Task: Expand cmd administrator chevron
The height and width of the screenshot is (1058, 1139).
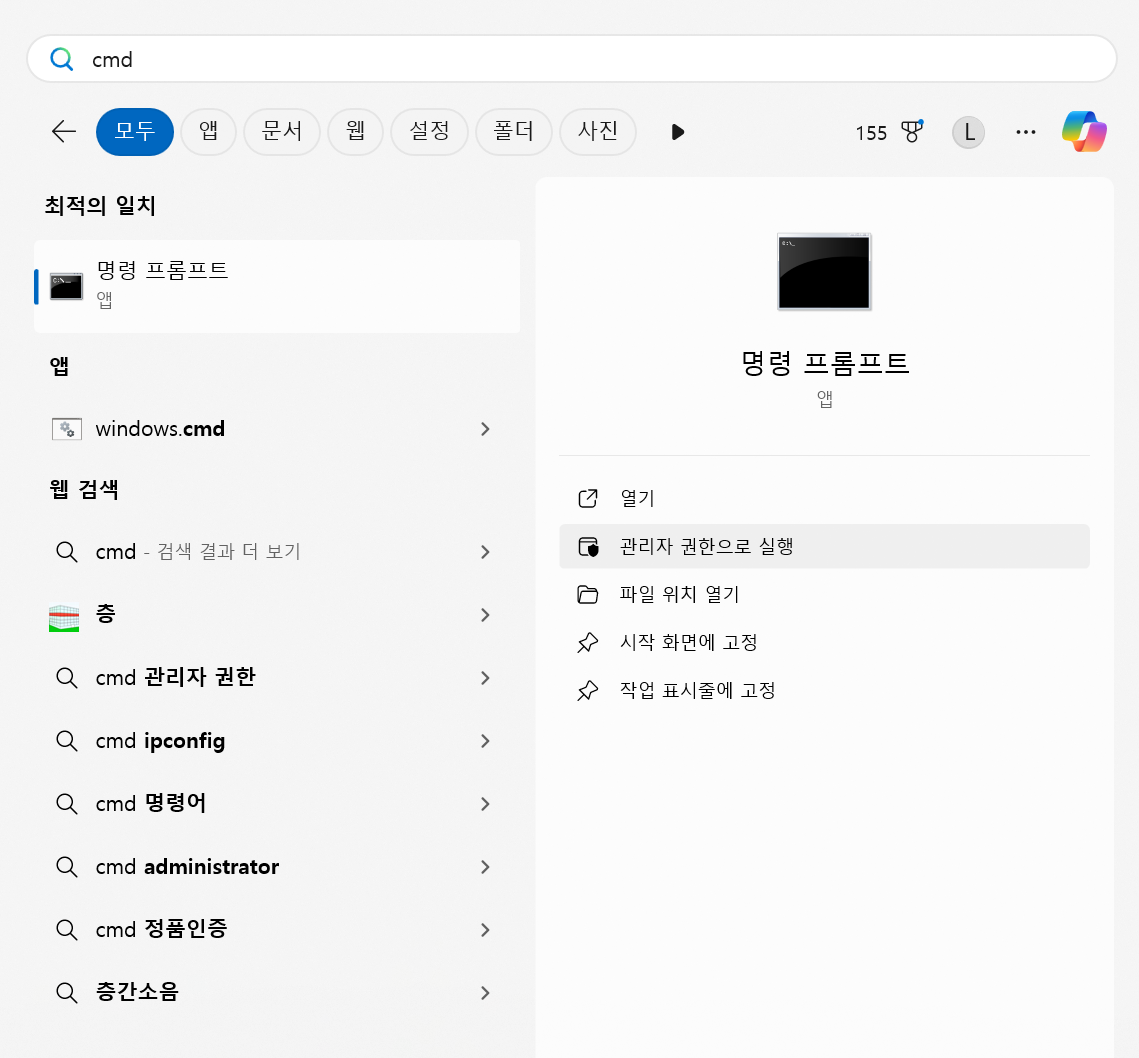Action: coord(485,867)
